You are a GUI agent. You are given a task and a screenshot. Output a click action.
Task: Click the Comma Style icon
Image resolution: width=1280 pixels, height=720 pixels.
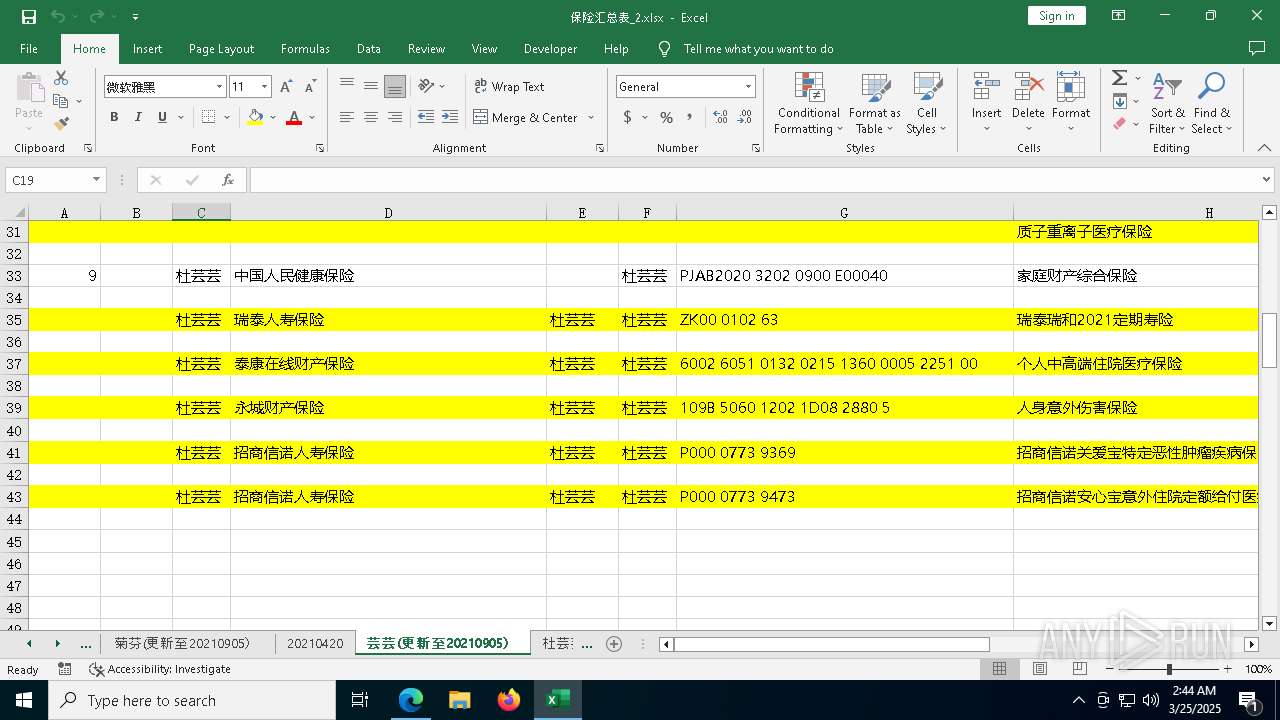tap(690, 117)
